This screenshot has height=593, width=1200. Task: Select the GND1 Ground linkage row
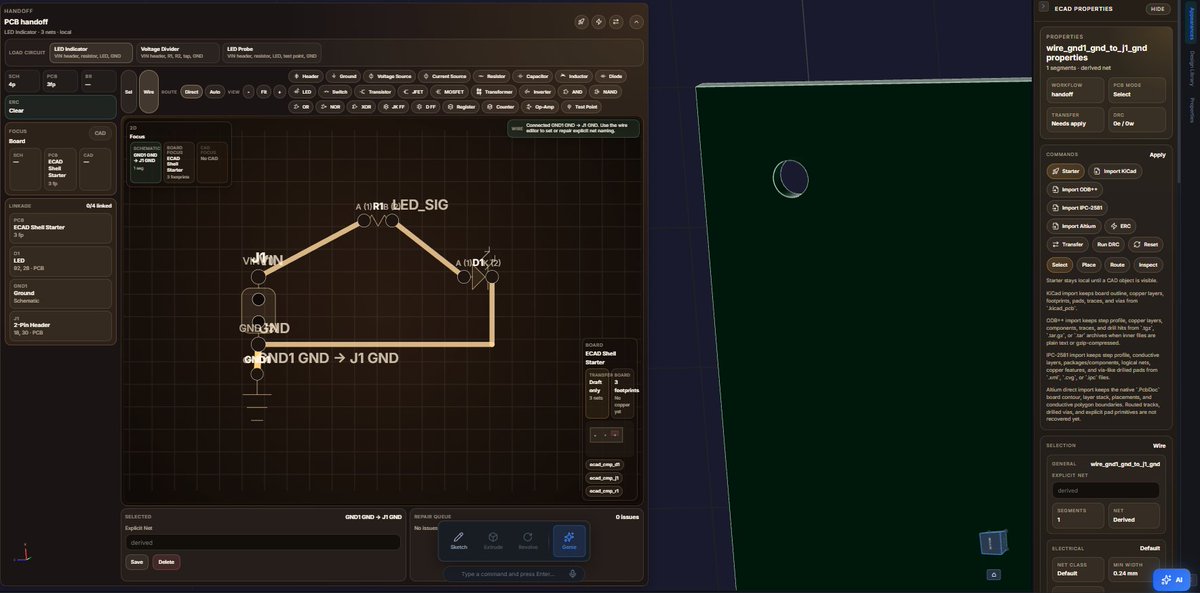(x=60, y=292)
